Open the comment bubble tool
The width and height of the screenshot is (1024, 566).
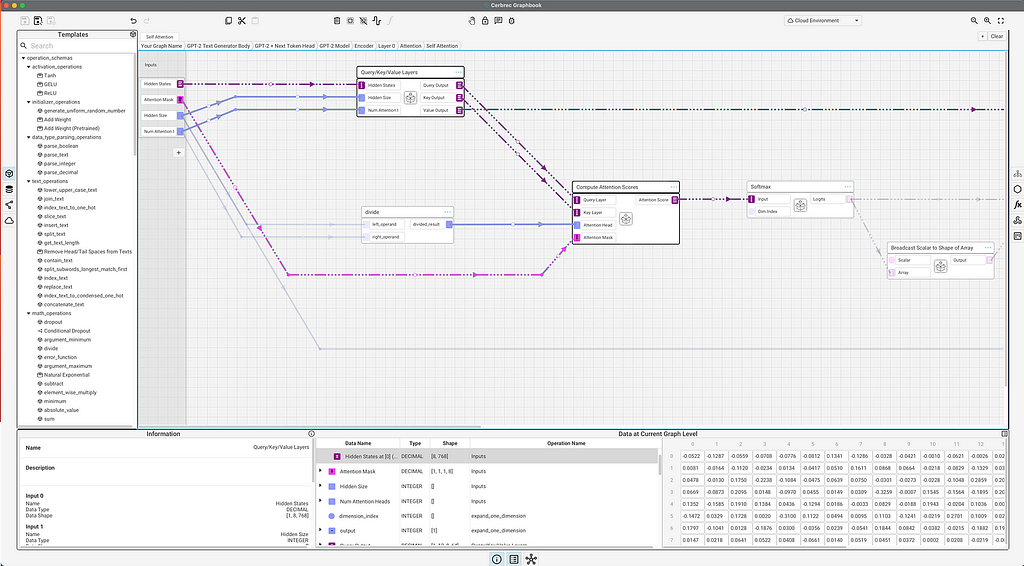coord(498,21)
